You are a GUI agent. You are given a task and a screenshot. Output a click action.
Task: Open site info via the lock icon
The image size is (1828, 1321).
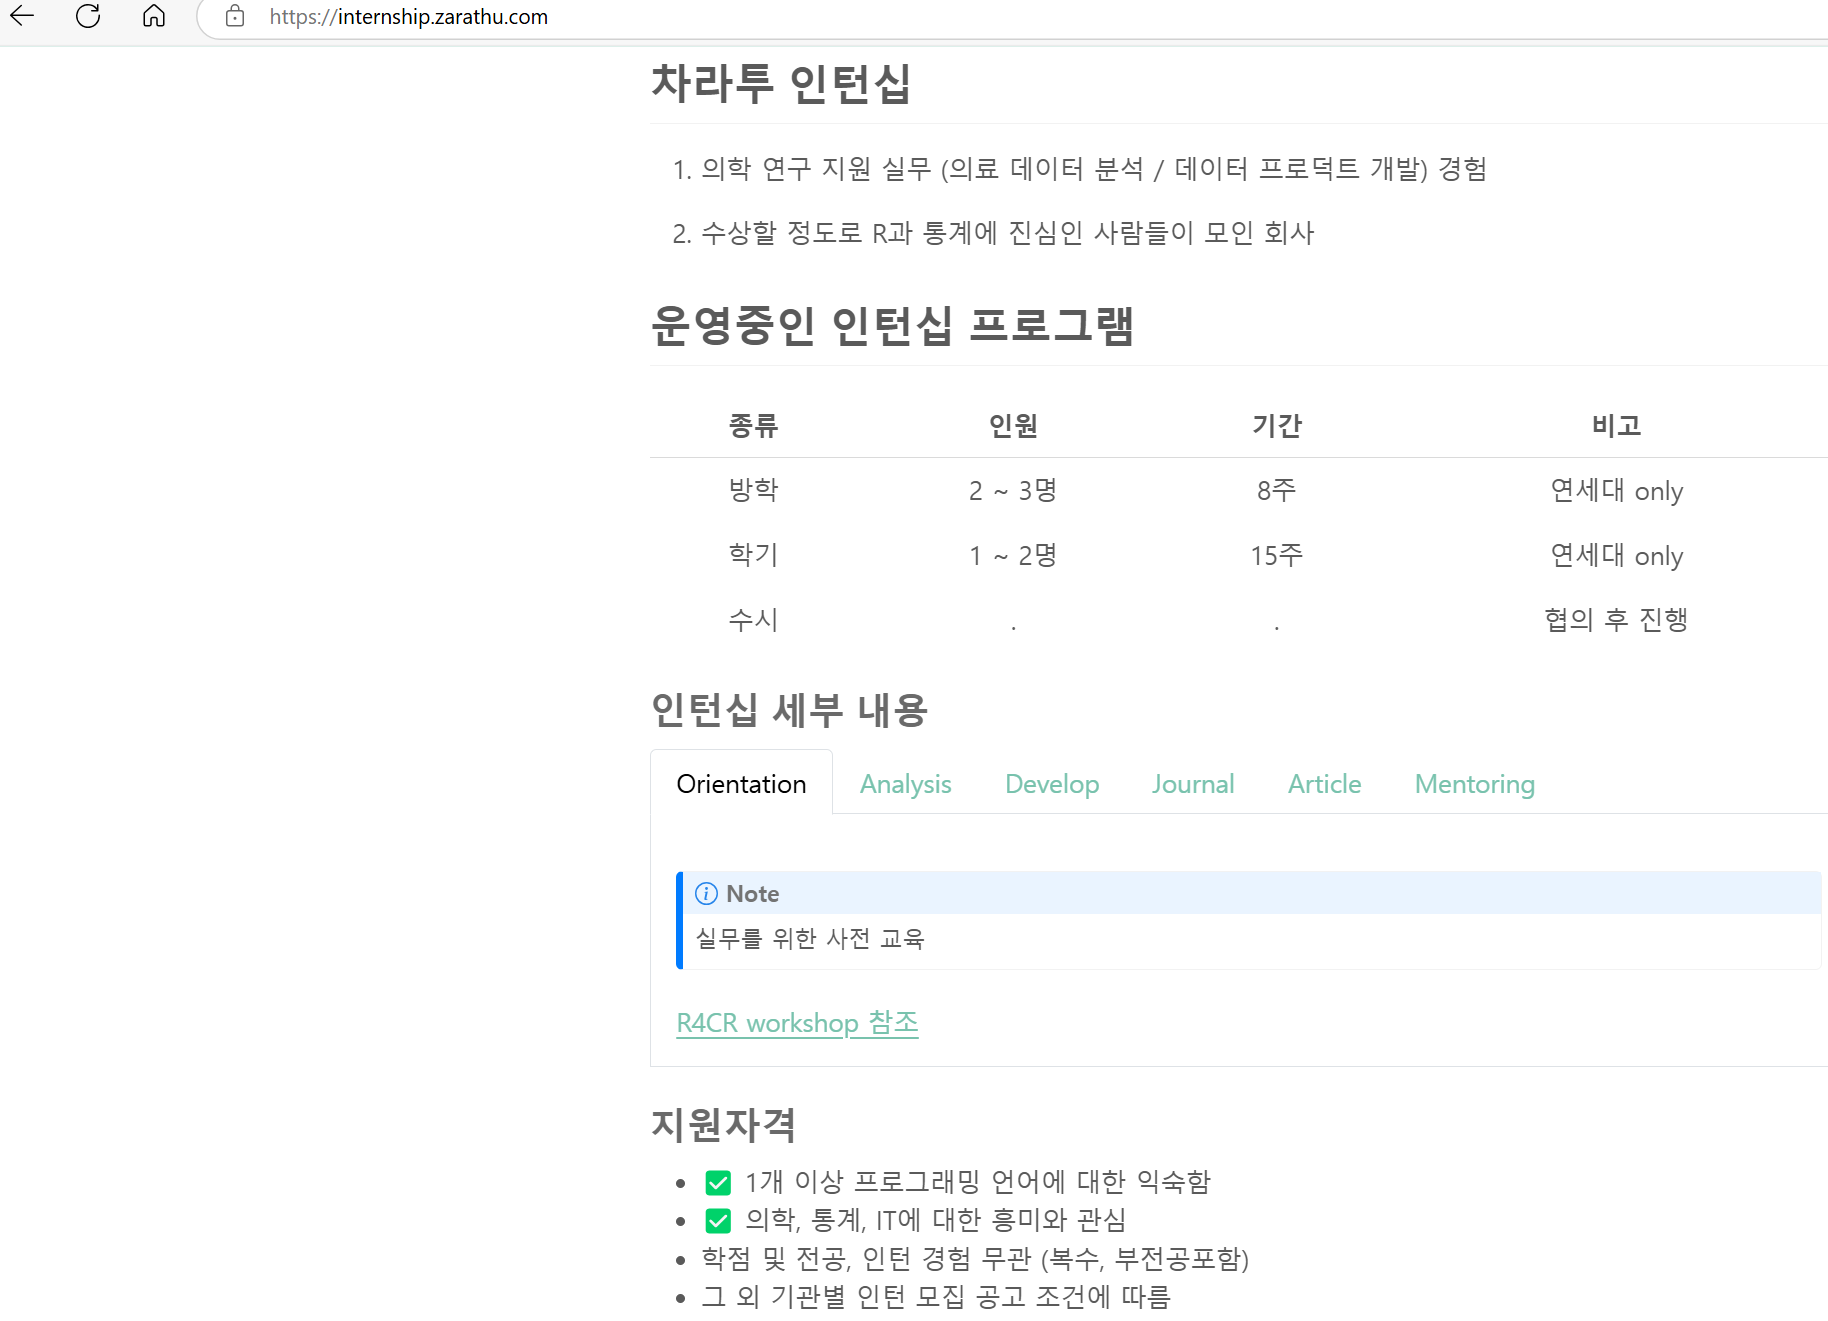click(235, 16)
